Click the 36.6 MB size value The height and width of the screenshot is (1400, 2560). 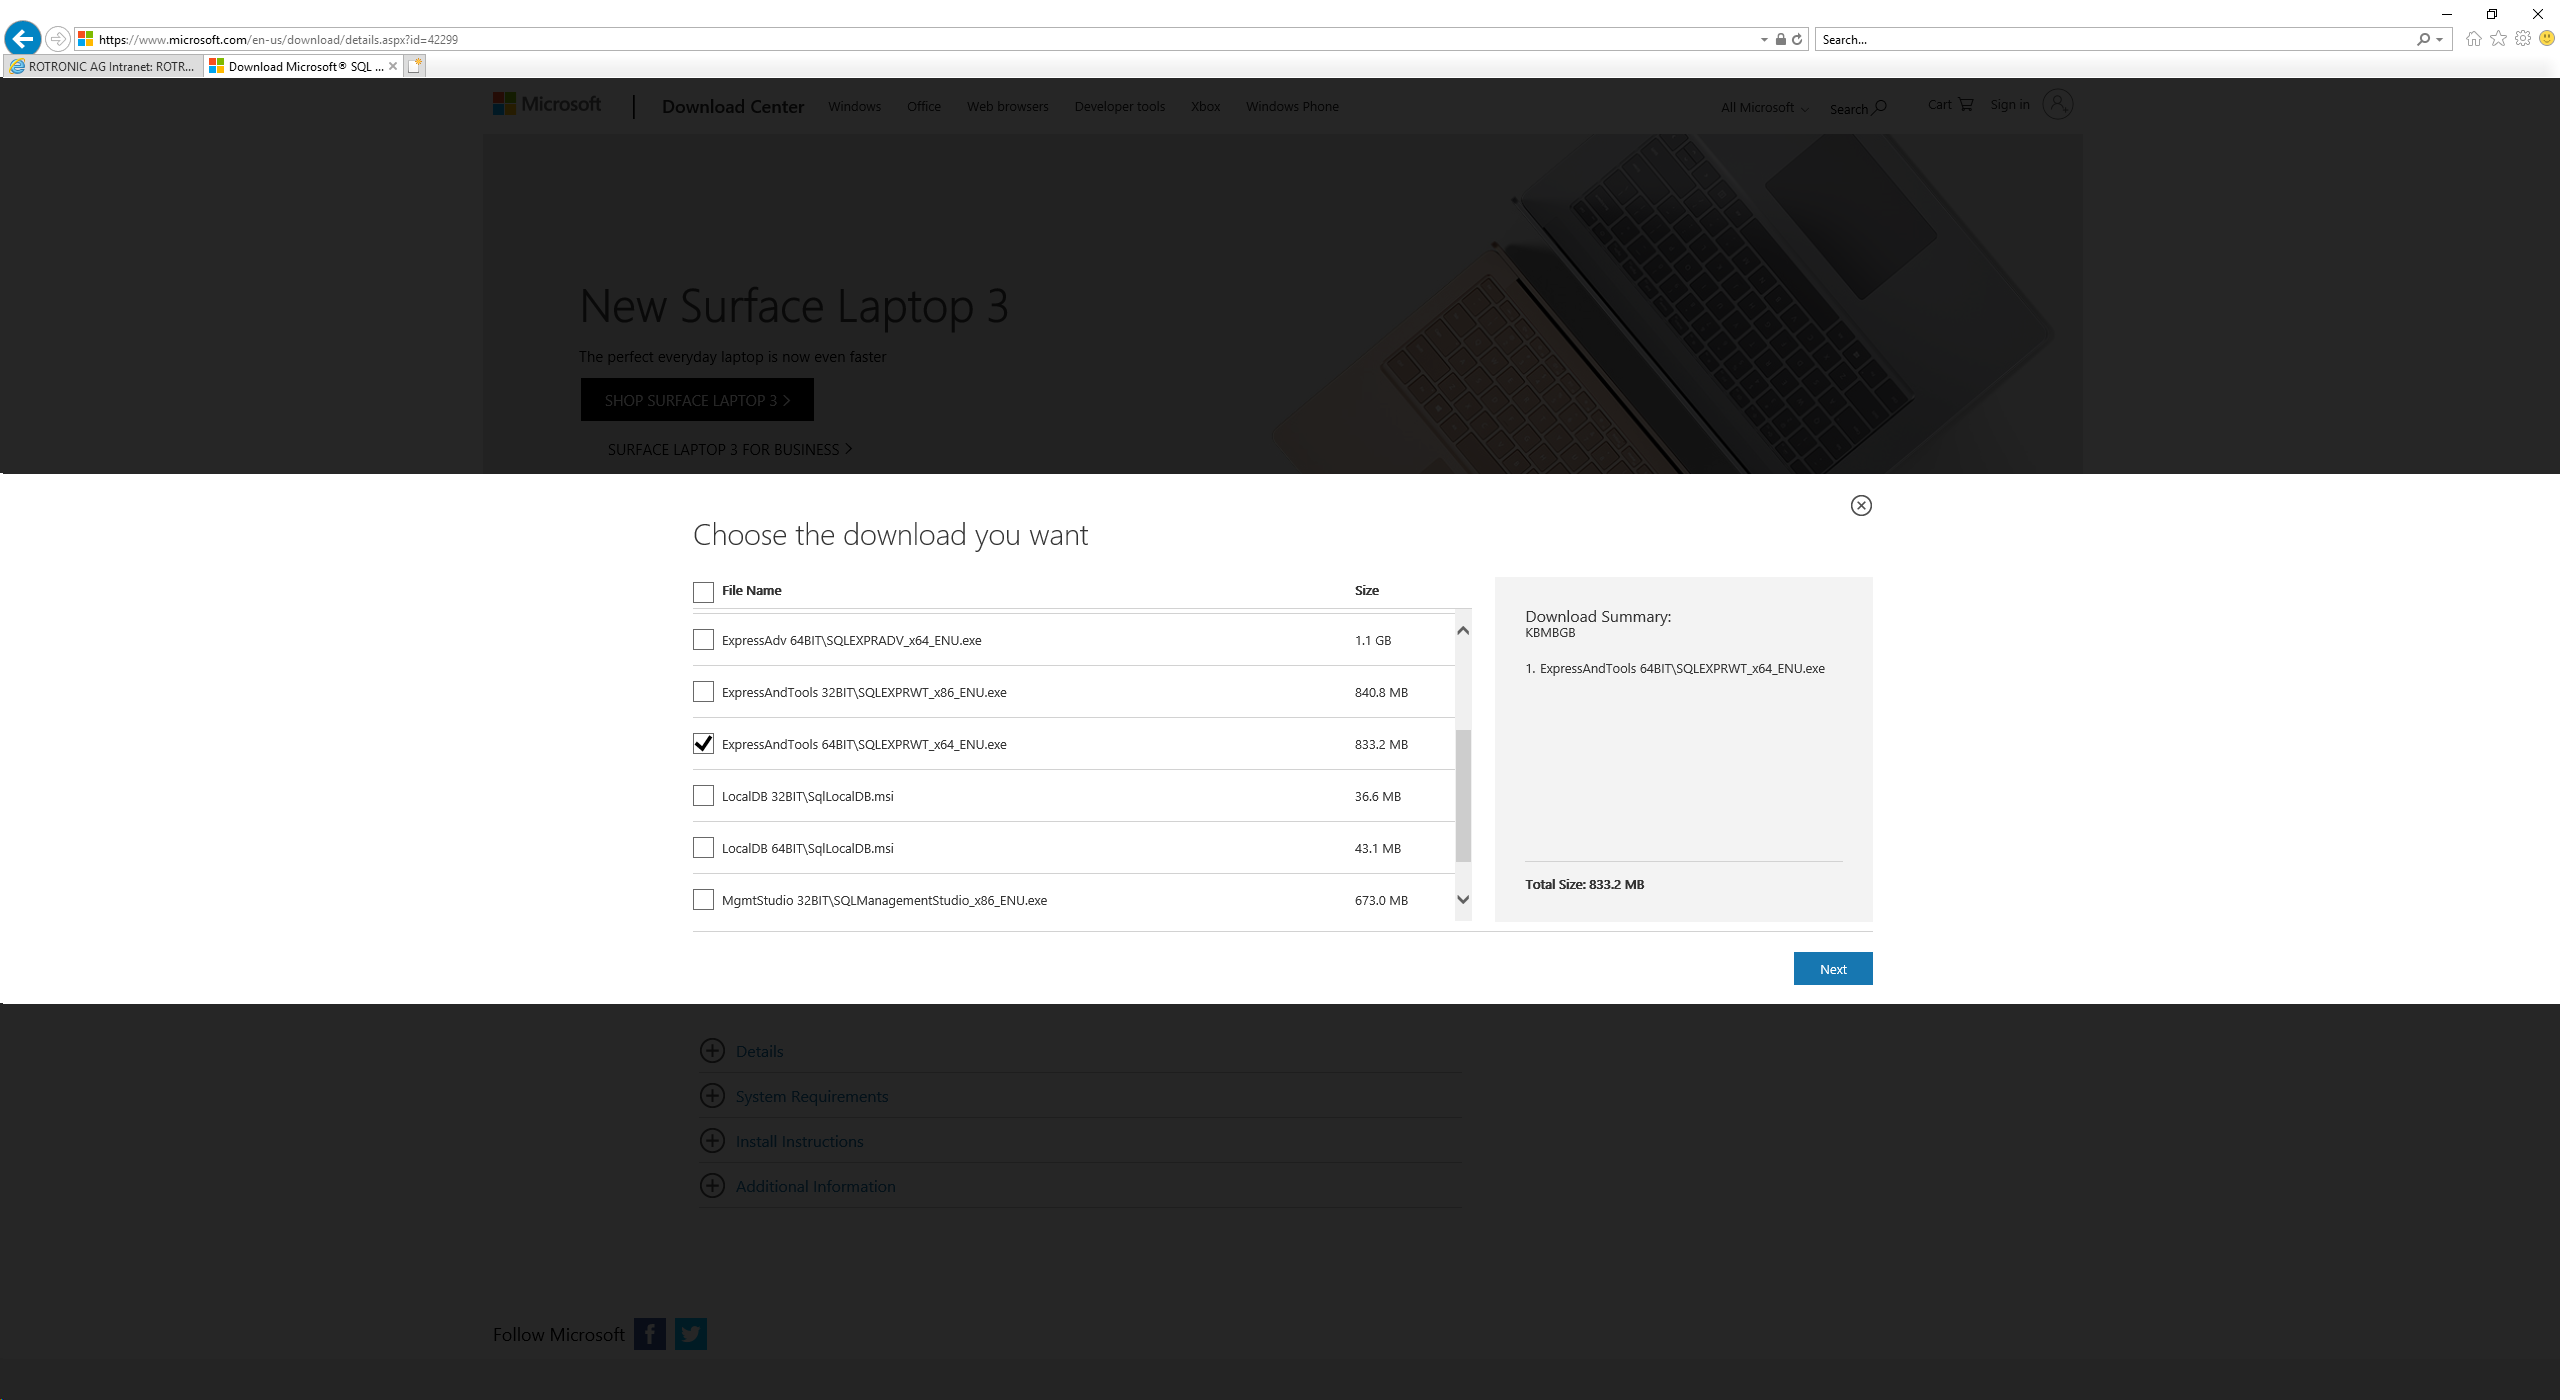coord(1377,796)
